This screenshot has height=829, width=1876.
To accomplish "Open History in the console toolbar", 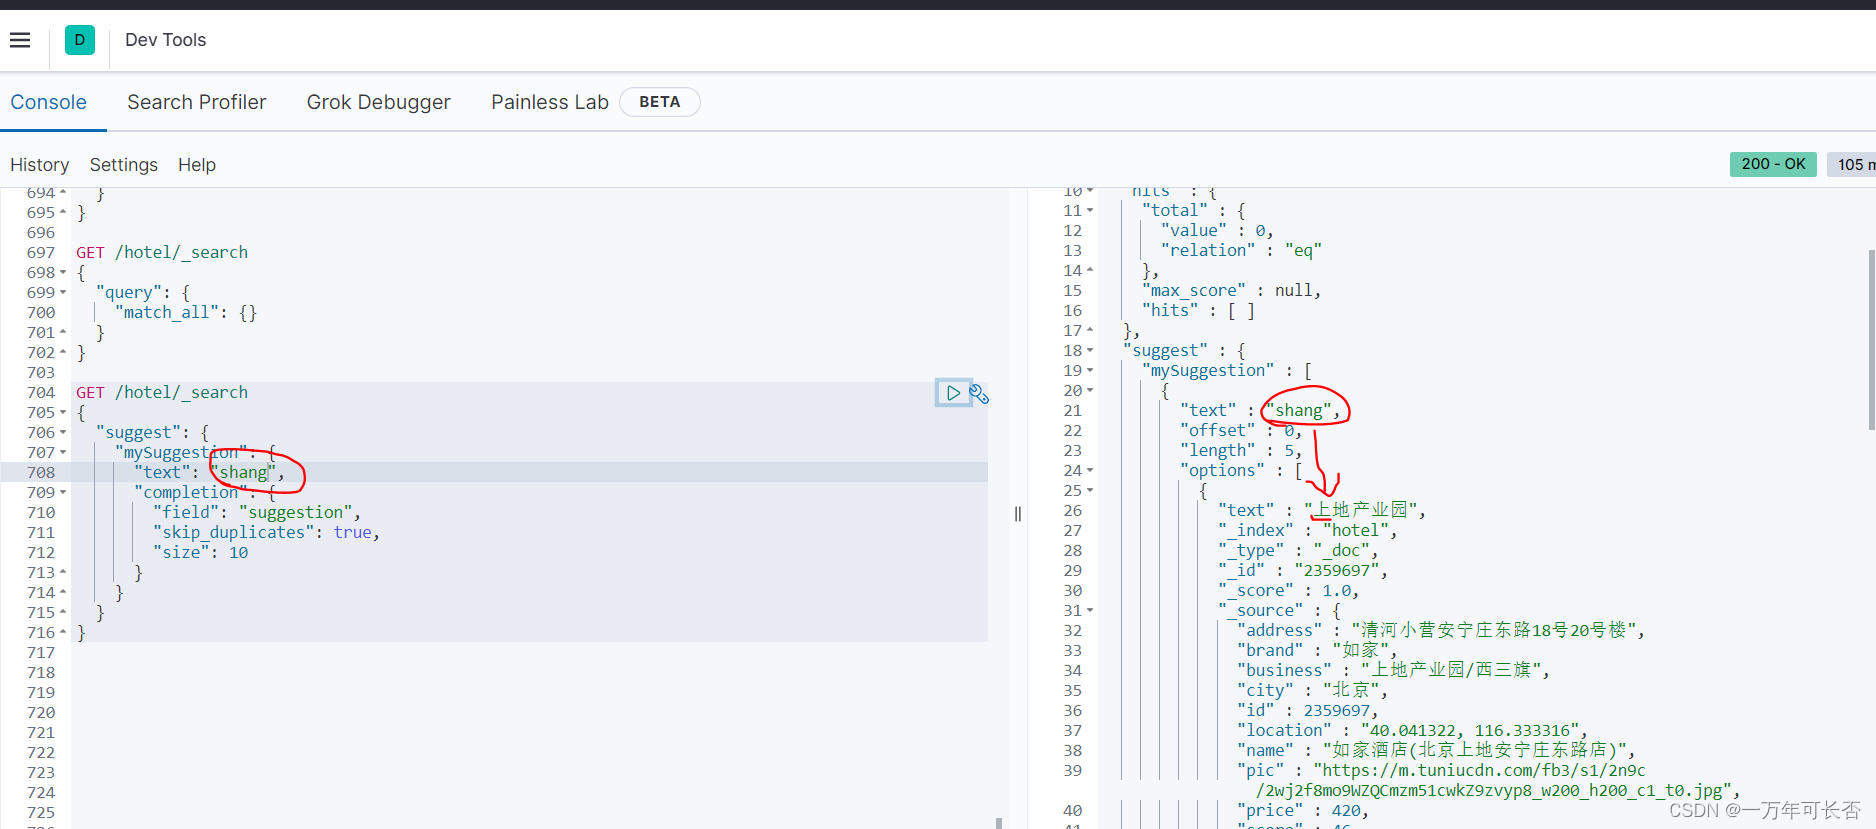I will 40,165.
